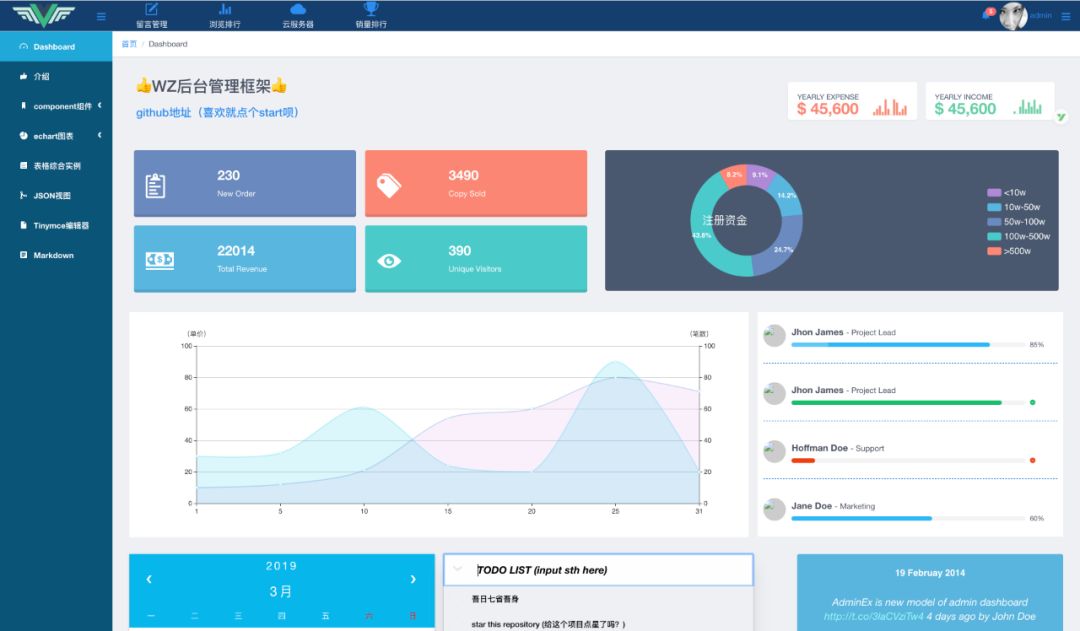
Task: Open 浏览排行 bar chart icon
Action: tap(225, 10)
